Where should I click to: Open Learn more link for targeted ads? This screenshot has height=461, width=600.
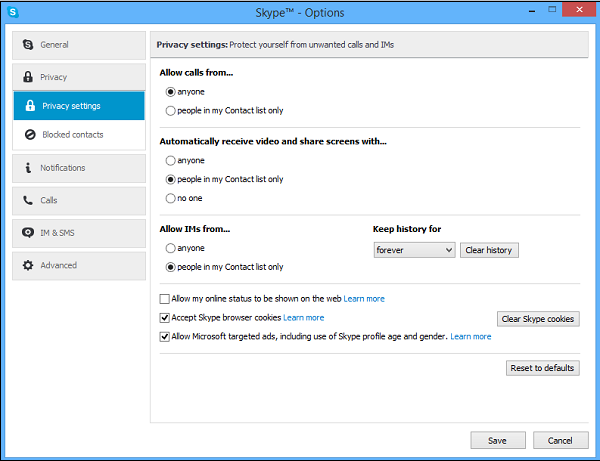click(470, 337)
